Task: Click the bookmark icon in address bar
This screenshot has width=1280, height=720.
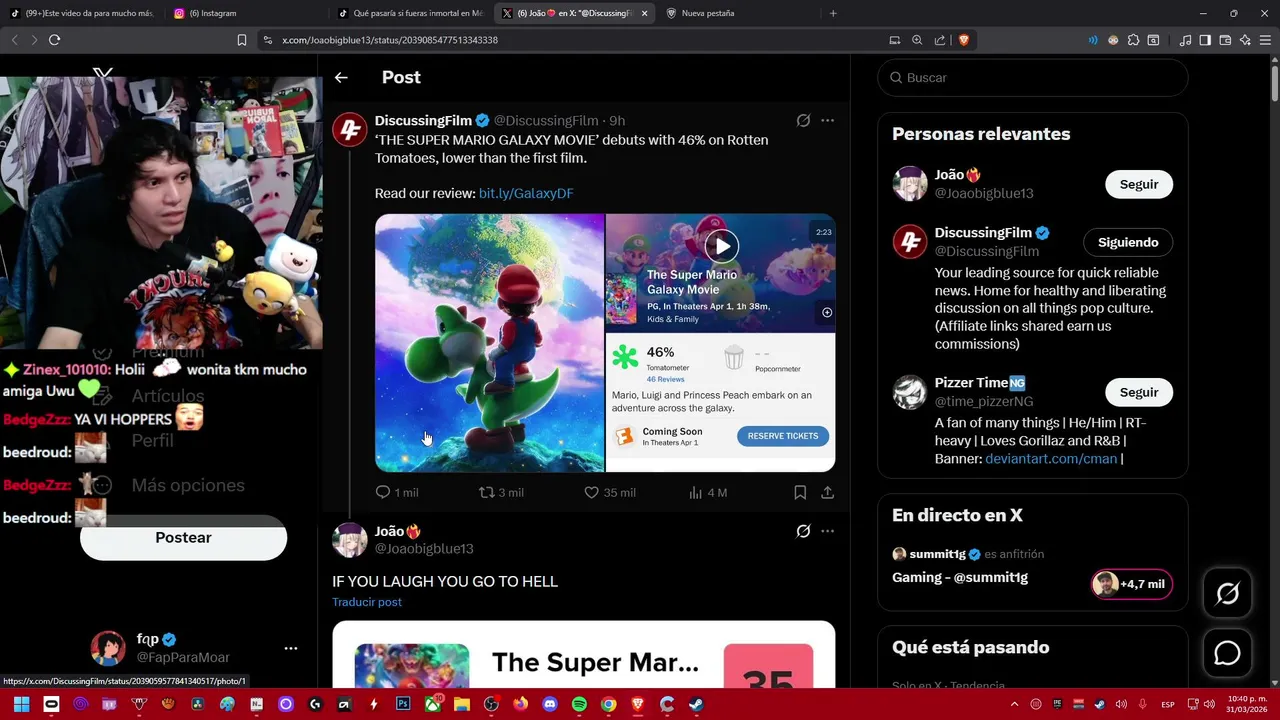Action: coord(241,40)
